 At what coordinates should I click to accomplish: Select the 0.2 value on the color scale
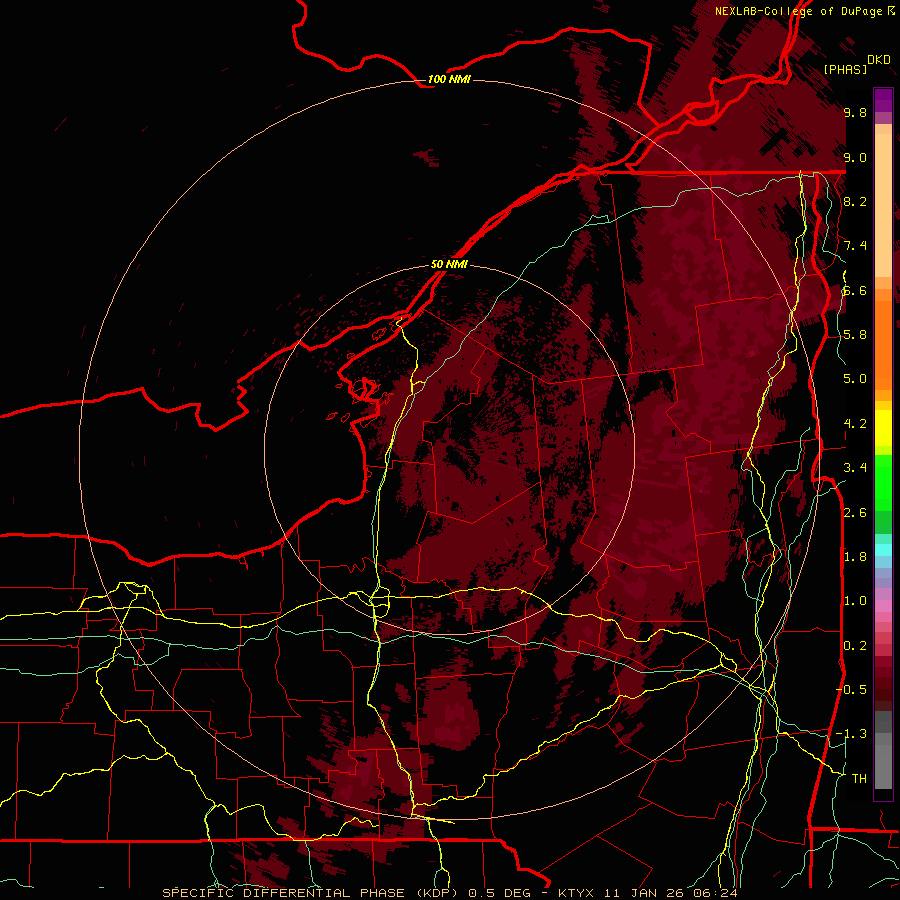[x=855, y=646]
